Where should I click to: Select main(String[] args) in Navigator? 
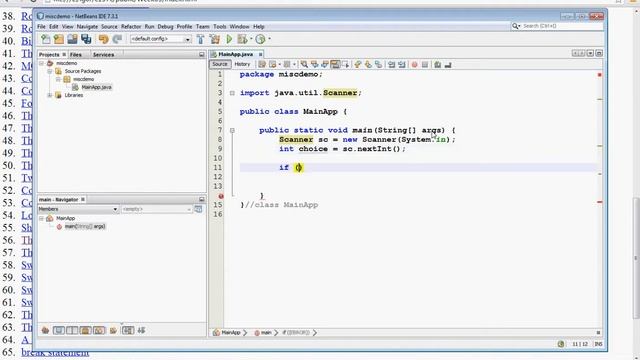85,226
